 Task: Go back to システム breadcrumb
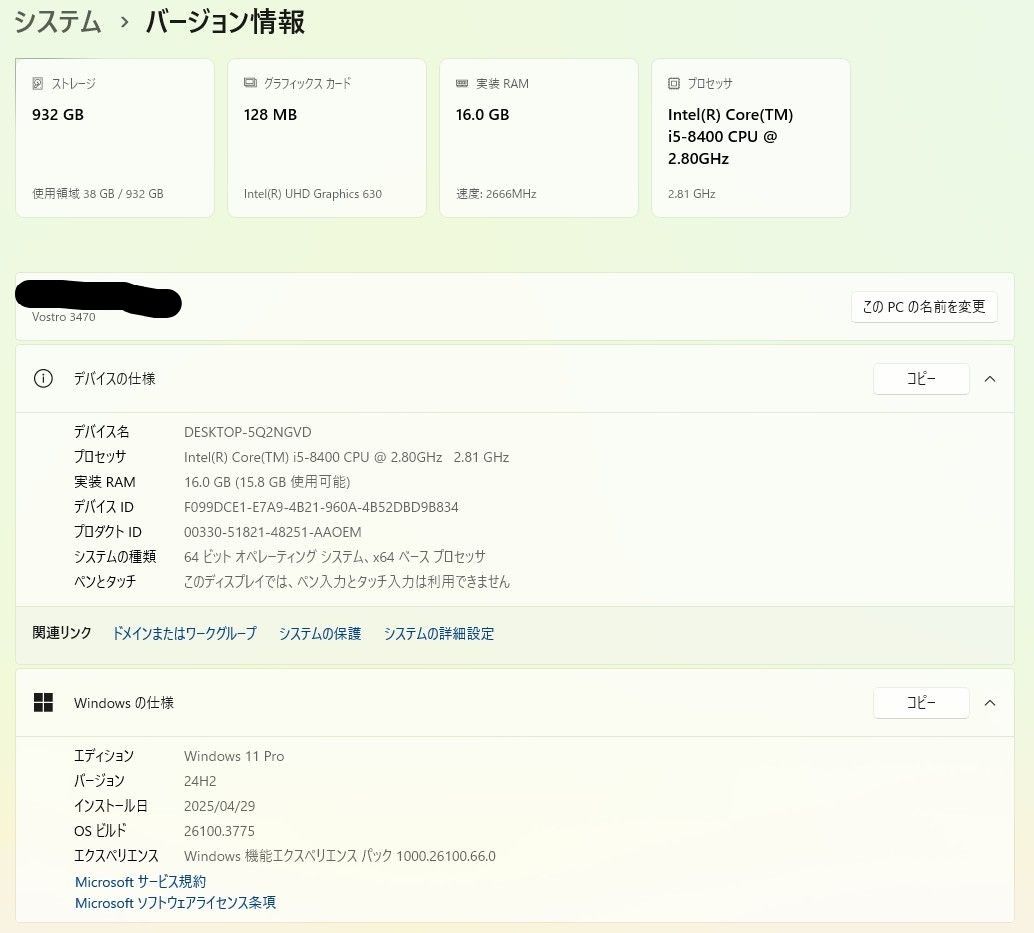click(58, 22)
